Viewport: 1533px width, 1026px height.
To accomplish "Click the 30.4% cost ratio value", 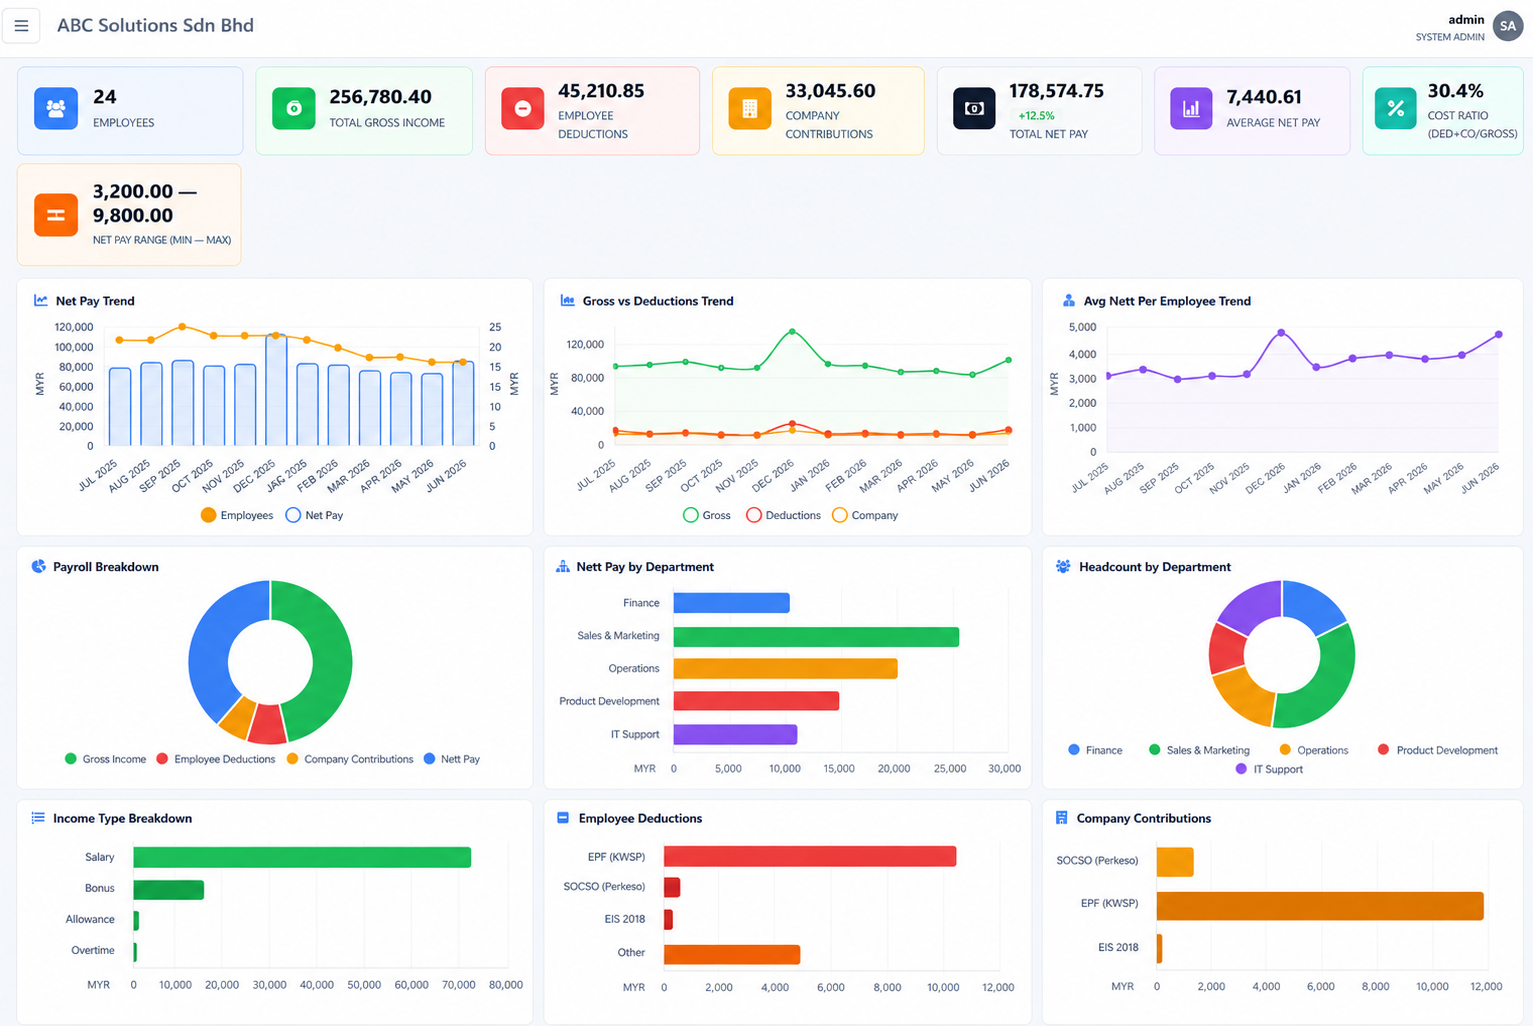I will [1455, 91].
